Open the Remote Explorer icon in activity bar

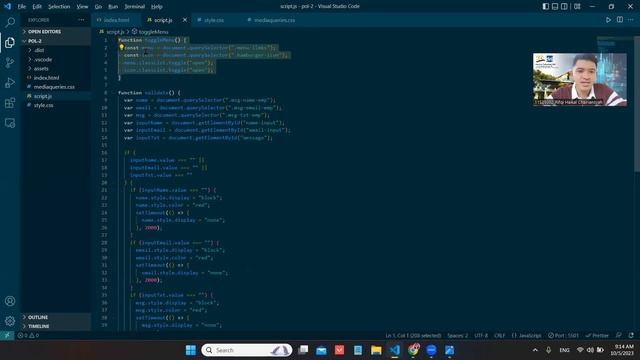[x=10, y=122]
